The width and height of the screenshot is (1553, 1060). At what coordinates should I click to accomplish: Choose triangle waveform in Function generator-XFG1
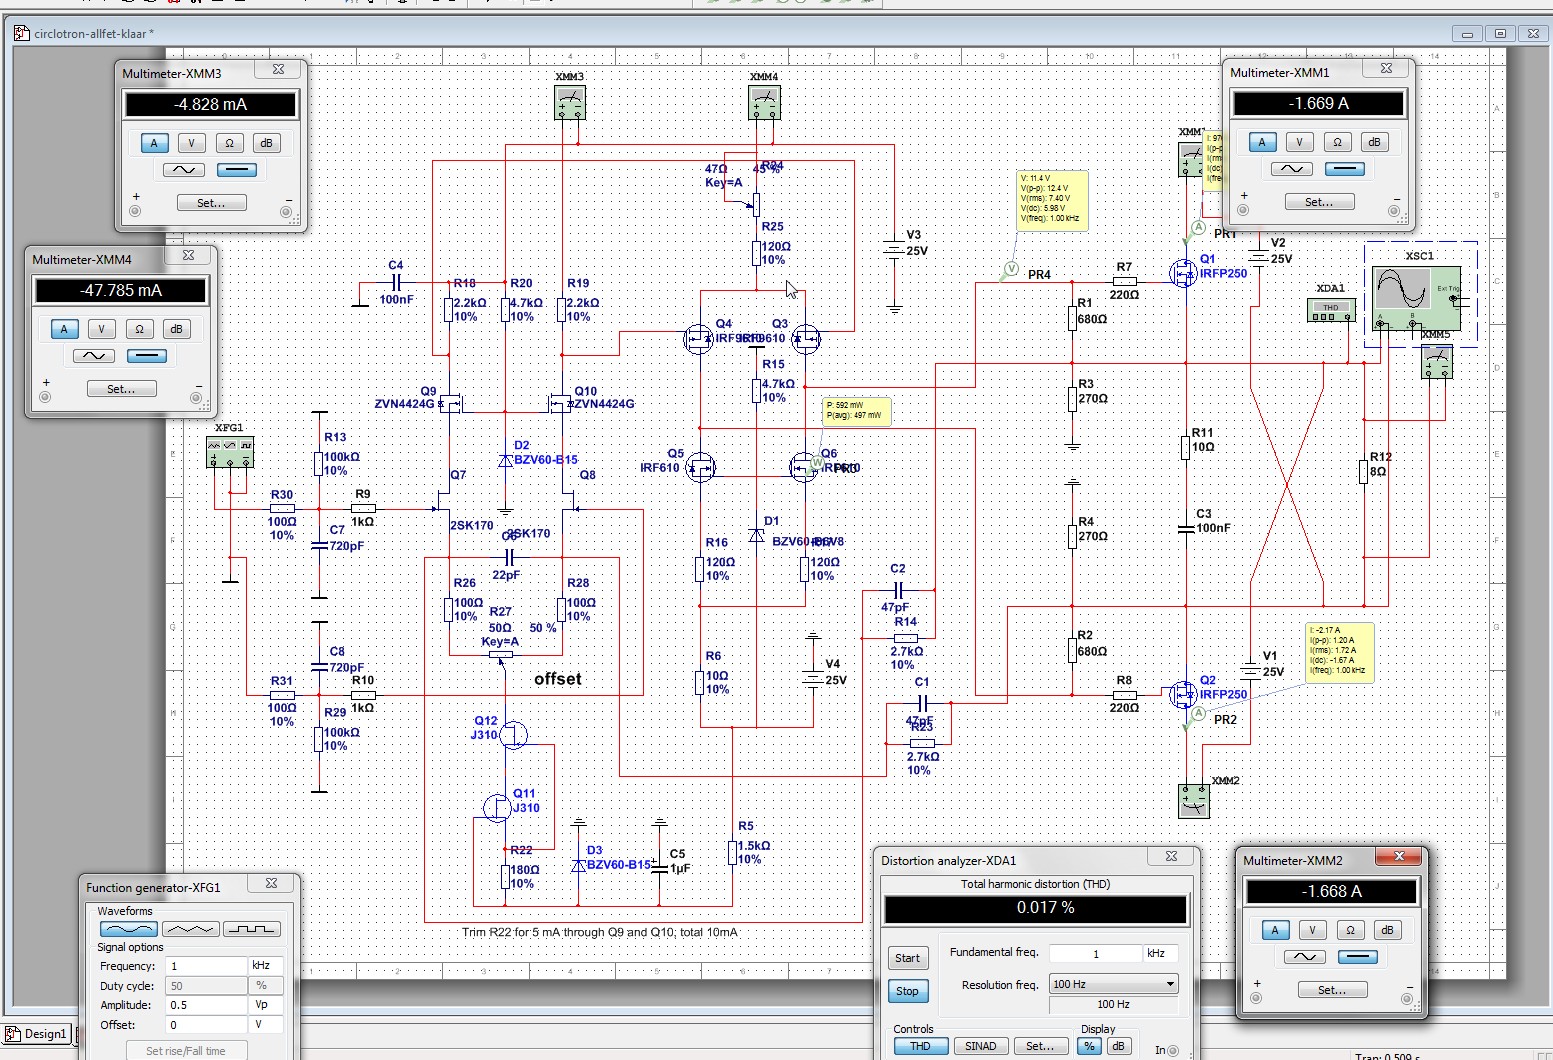(x=190, y=929)
